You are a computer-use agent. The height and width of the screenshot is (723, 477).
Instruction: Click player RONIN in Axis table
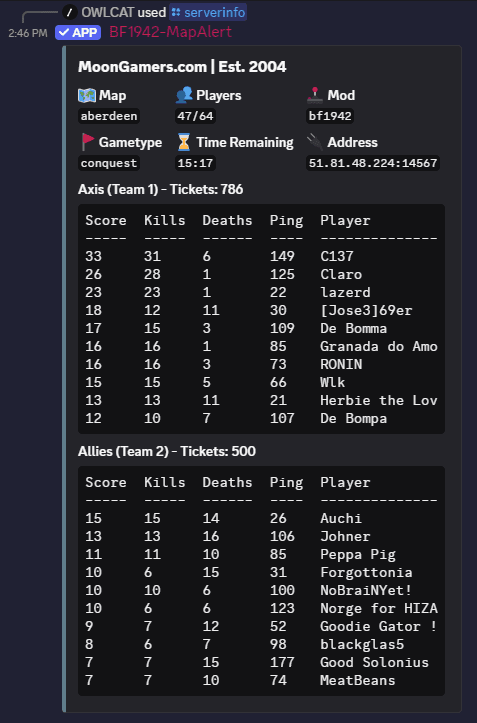point(341,364)
